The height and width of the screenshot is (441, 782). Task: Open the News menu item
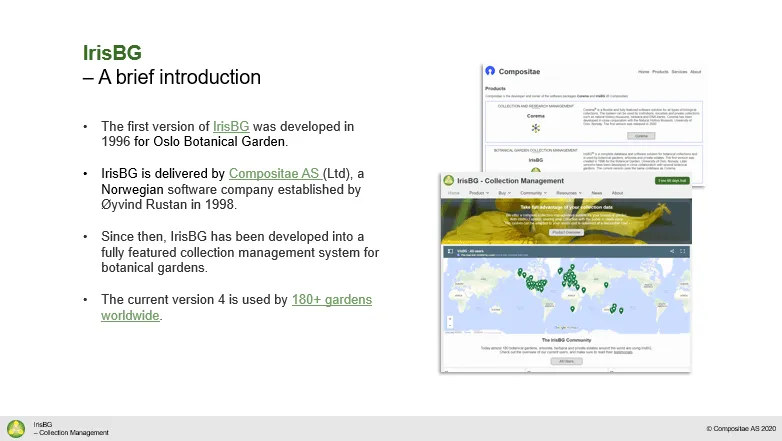[596, 193]
